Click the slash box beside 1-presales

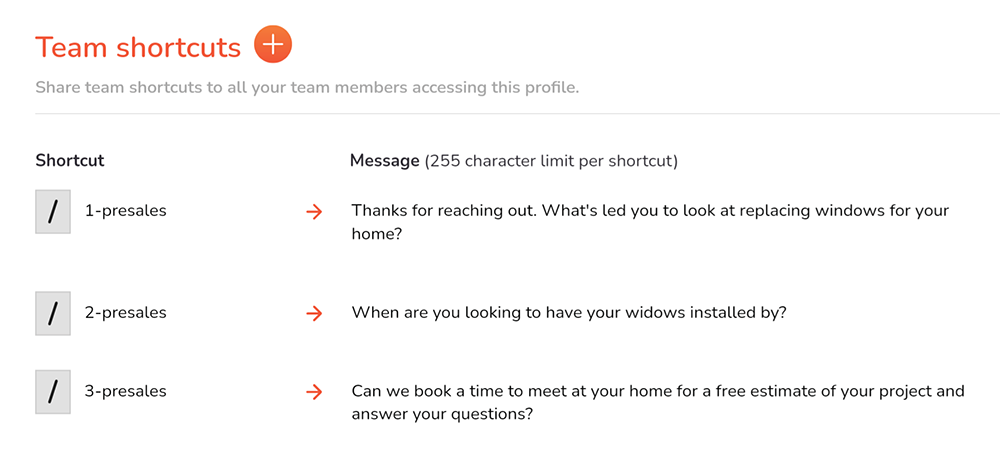pyautogui.click(x=53, y=212)
